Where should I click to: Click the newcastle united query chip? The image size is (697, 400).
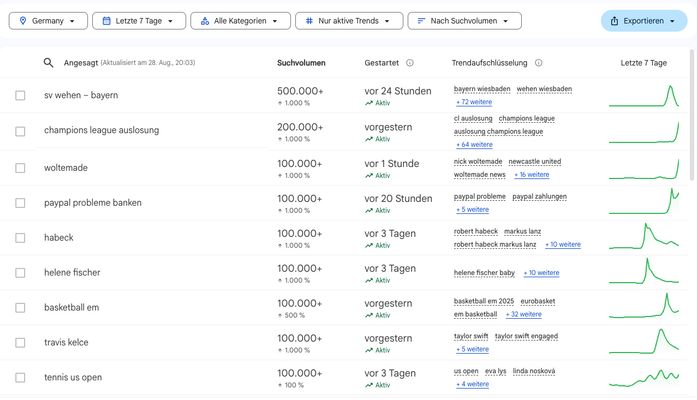[535, 162]
